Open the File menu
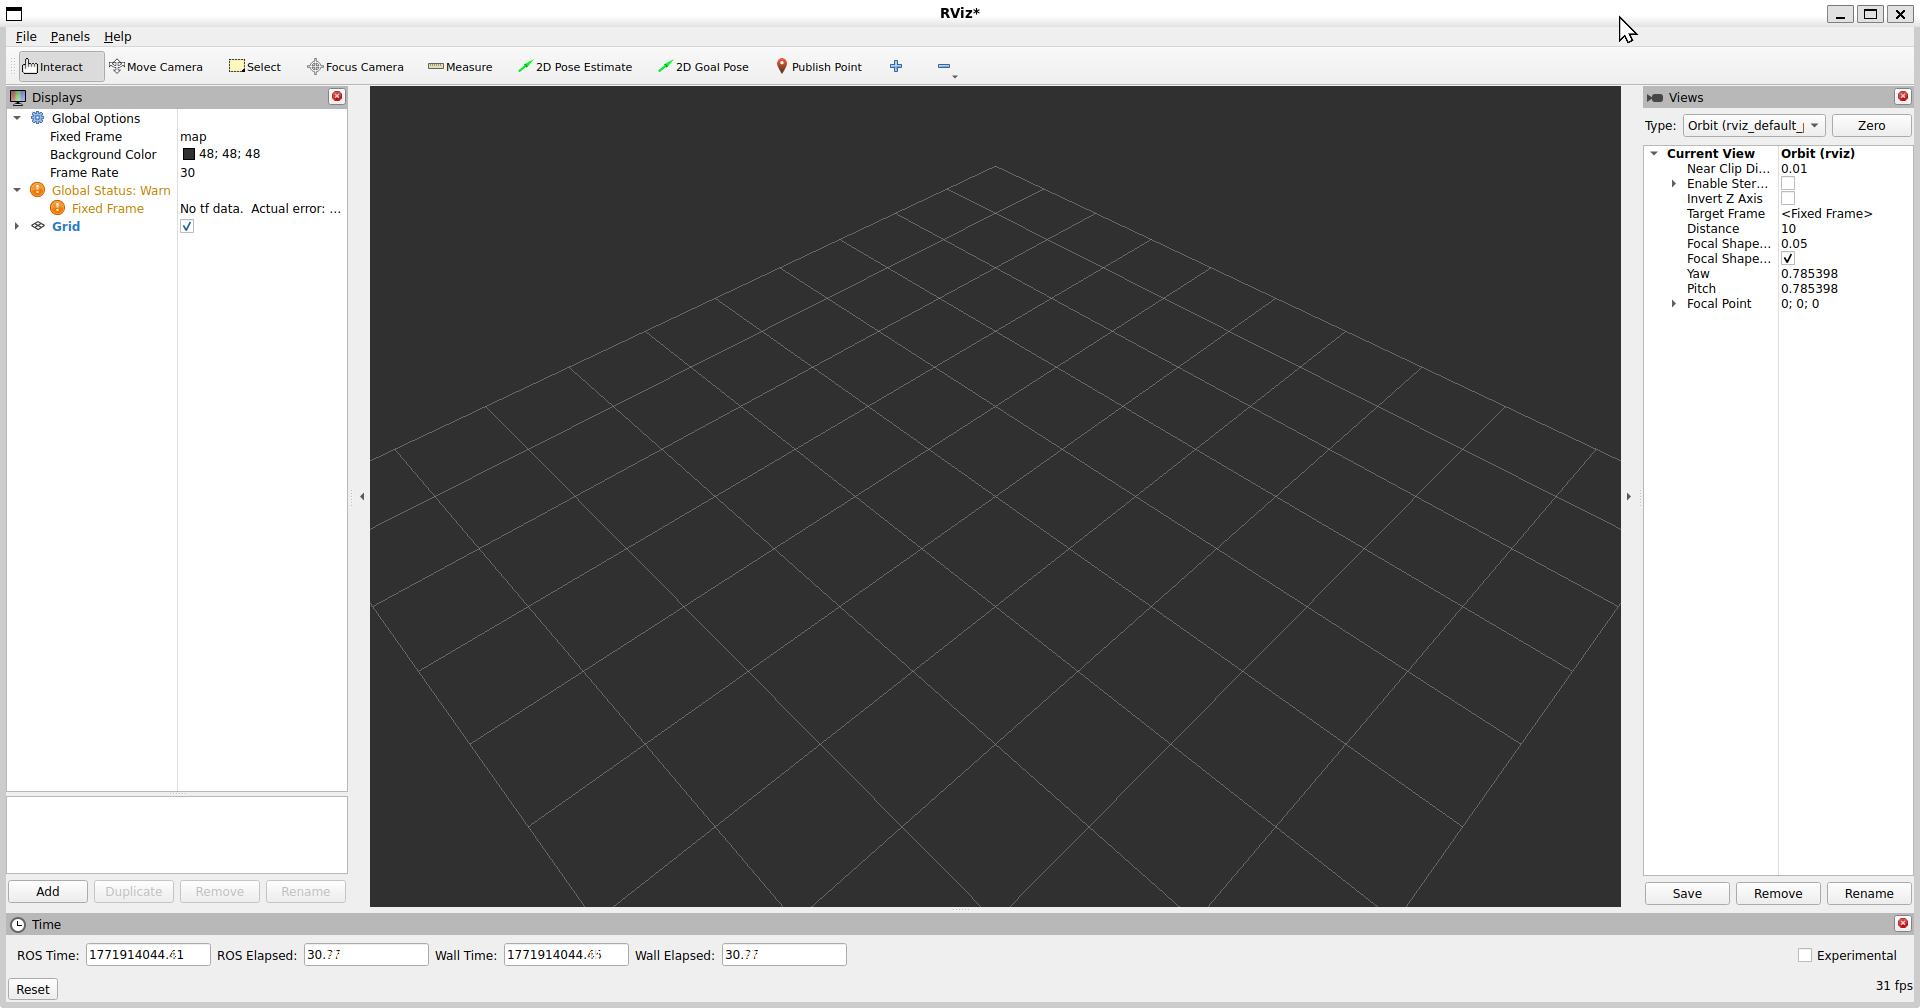The height and width of the screenshot is (1008, 1920). 26,37
